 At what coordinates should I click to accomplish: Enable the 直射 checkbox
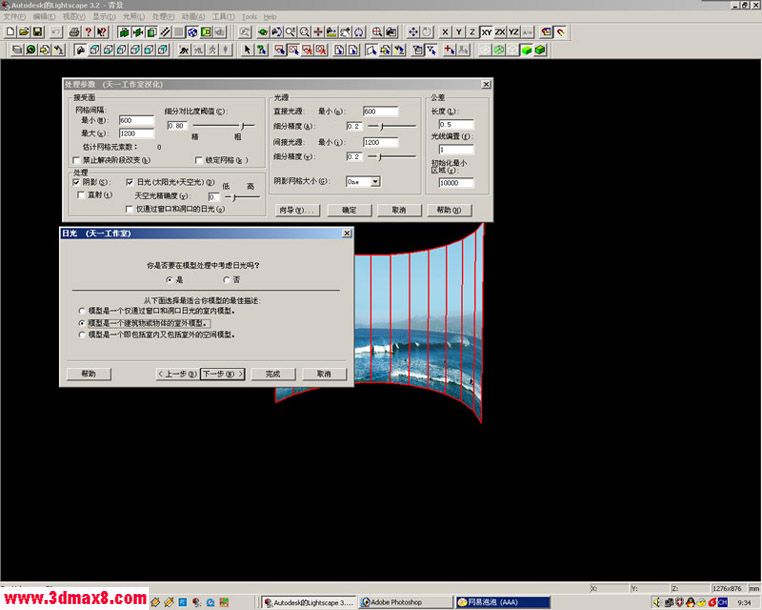[x=81, y=194]
